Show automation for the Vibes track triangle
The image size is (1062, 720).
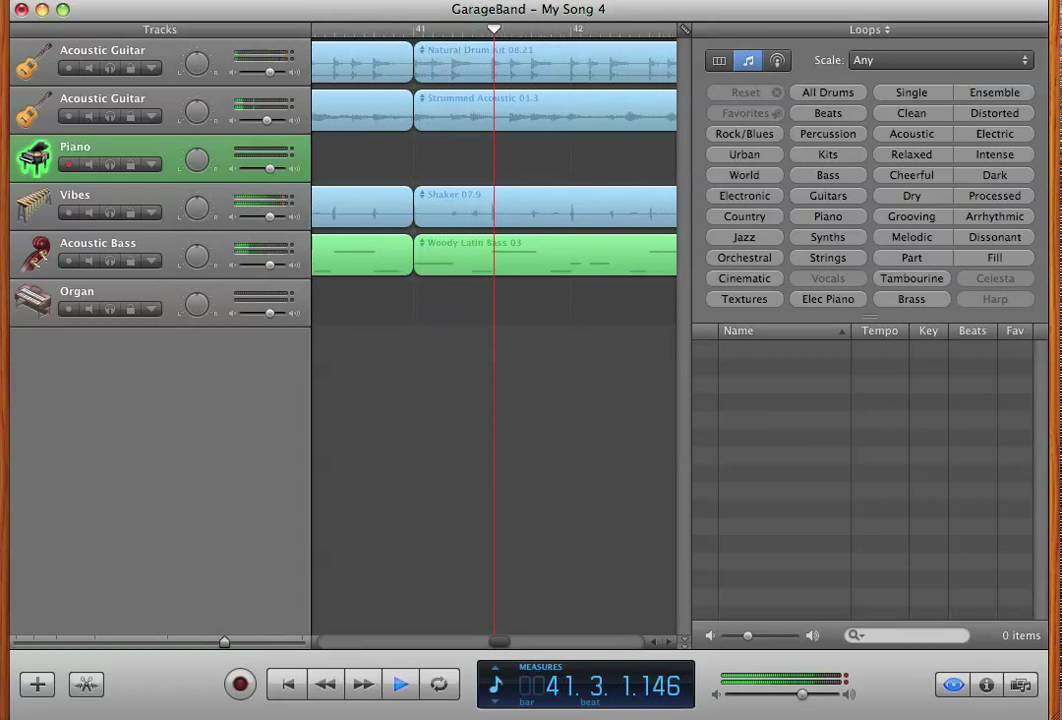pyautogui.click(x=151, y=213)
